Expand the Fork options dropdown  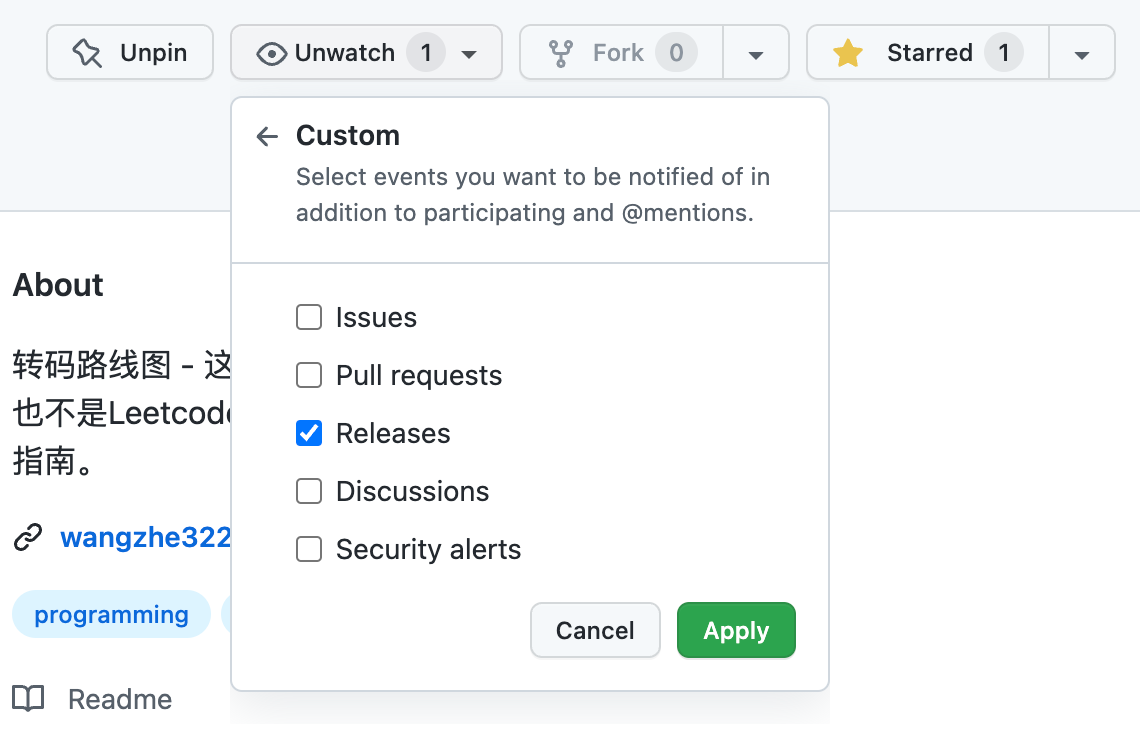point(756,54)
